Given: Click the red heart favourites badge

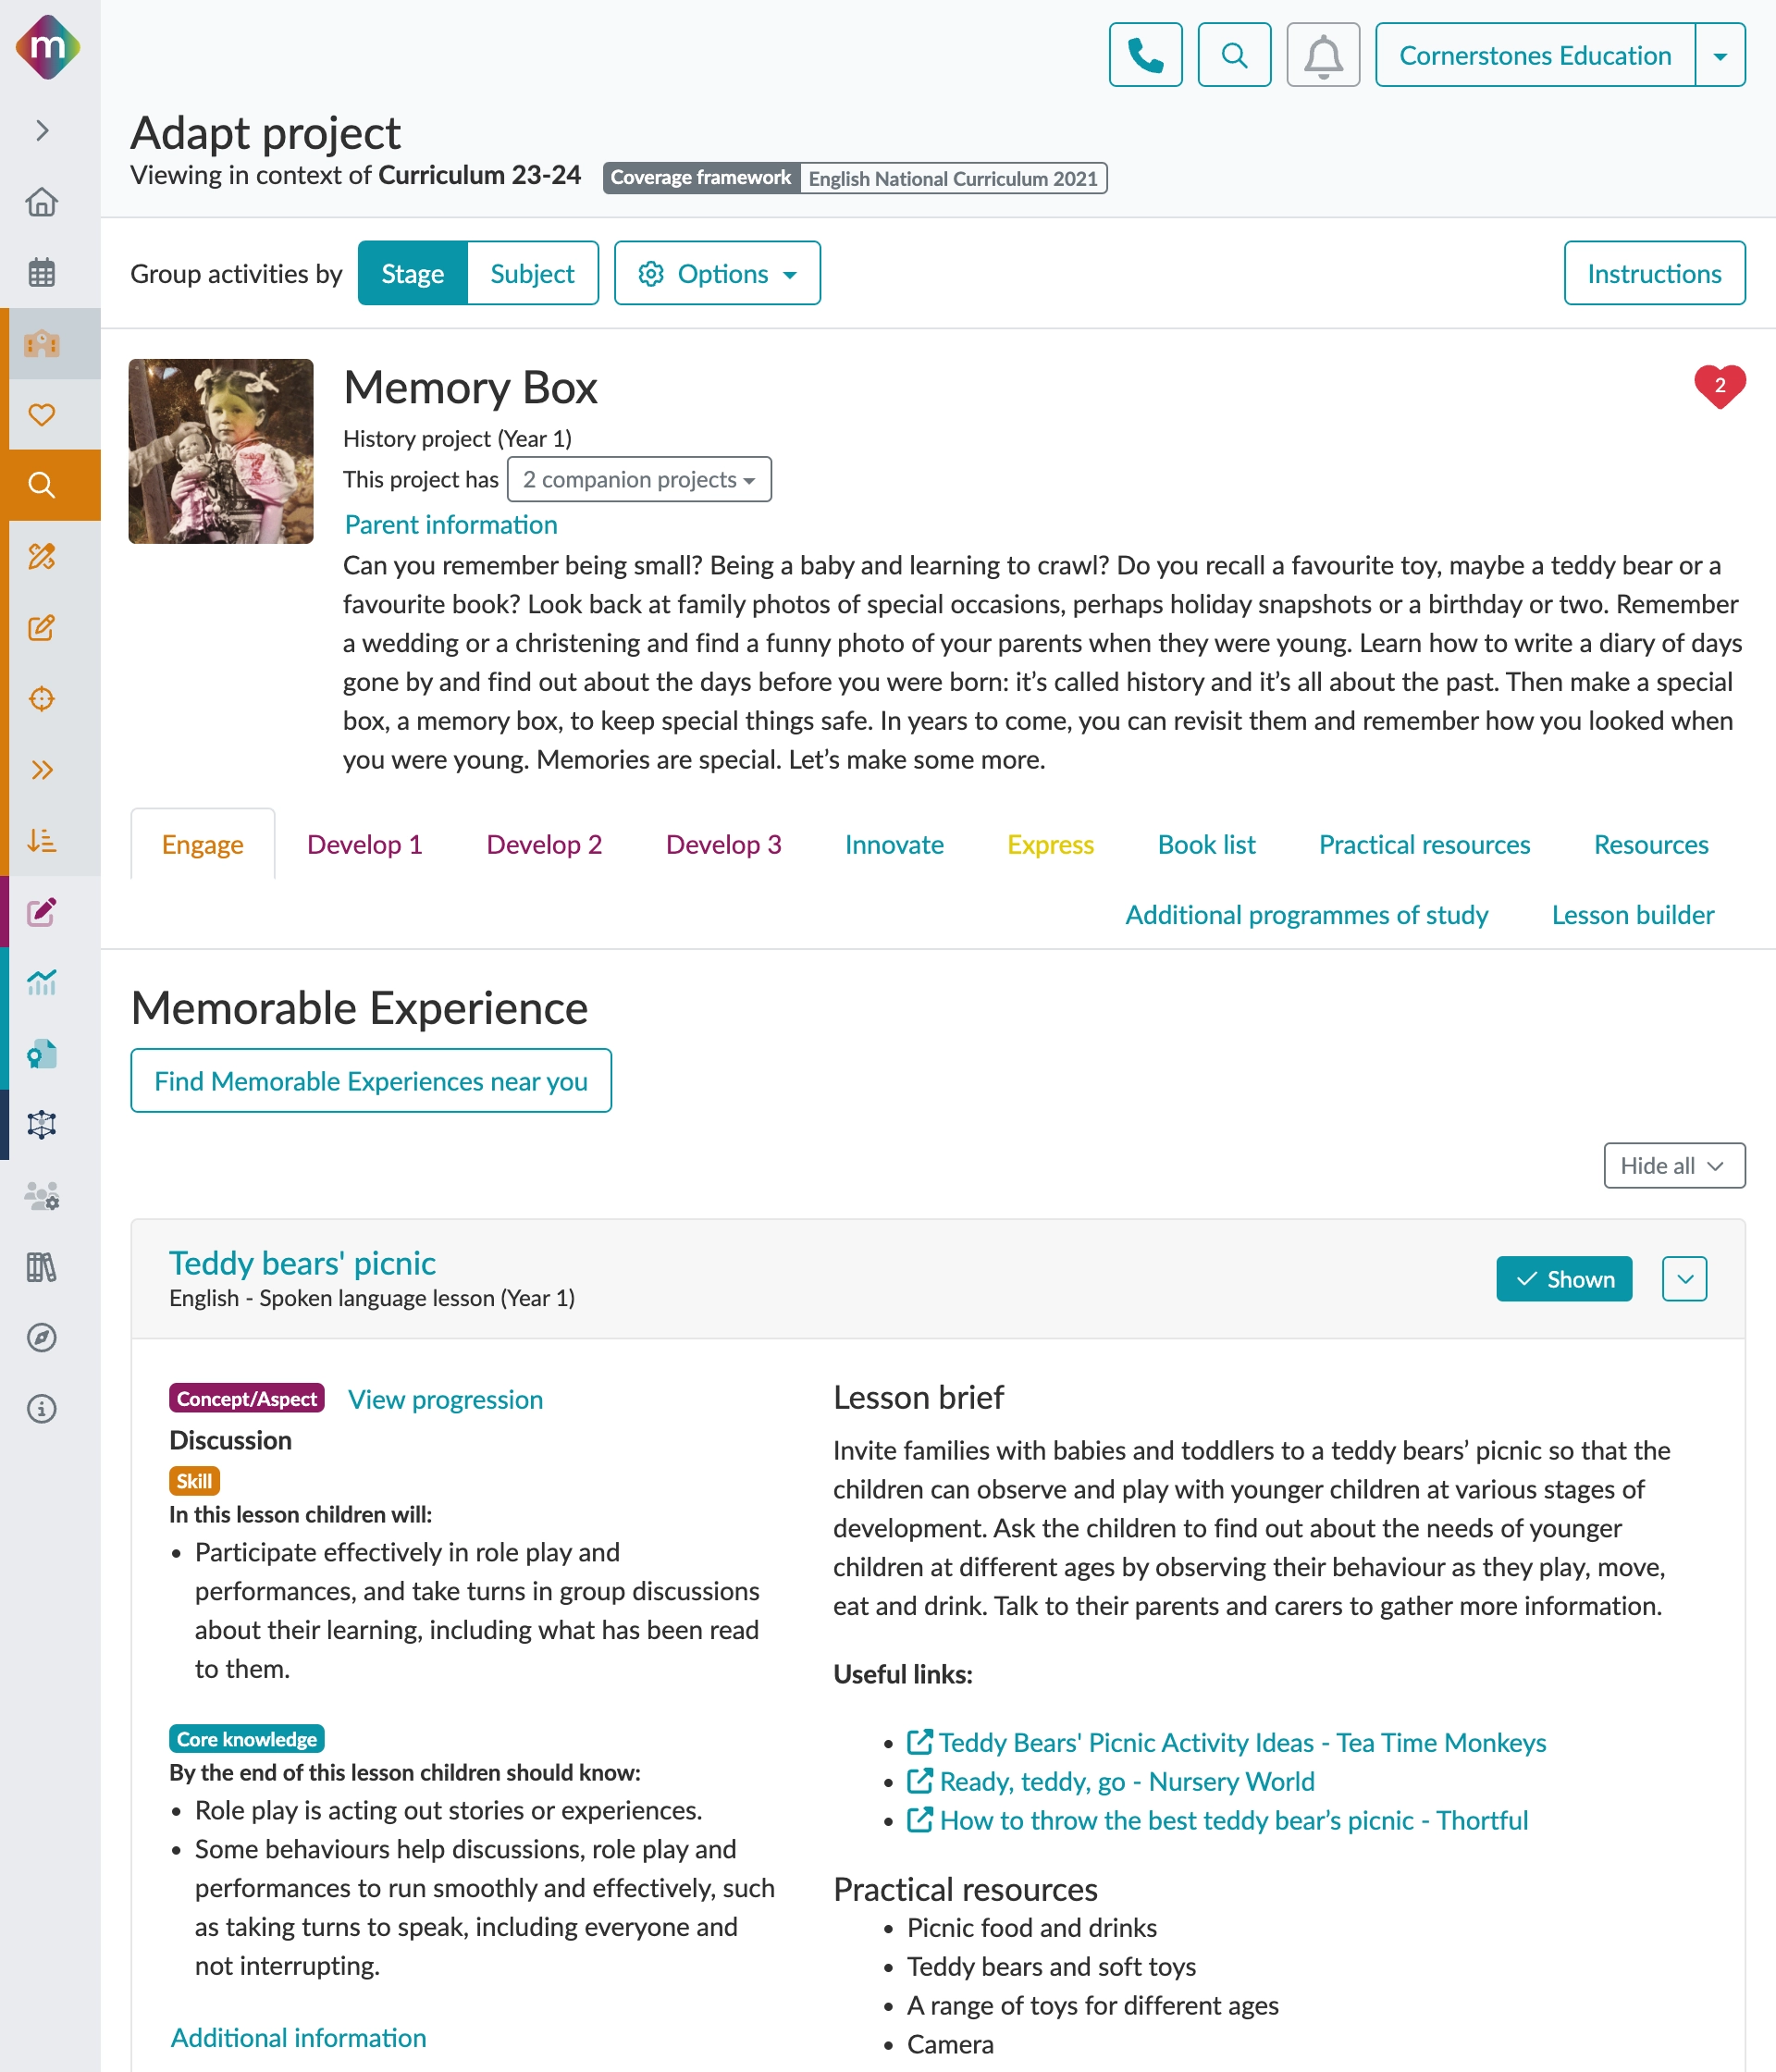Looking at the screenshot, I should coord(1719,386).
